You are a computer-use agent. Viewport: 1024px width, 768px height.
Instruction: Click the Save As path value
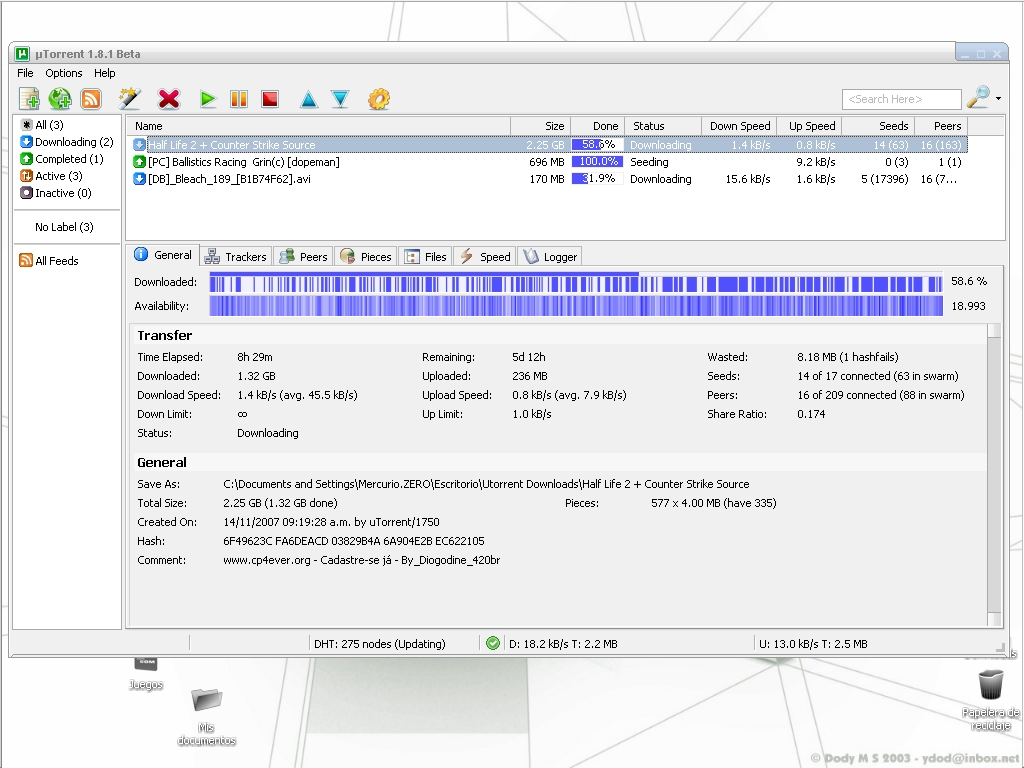pyautogui.click(x=486, y=484)
